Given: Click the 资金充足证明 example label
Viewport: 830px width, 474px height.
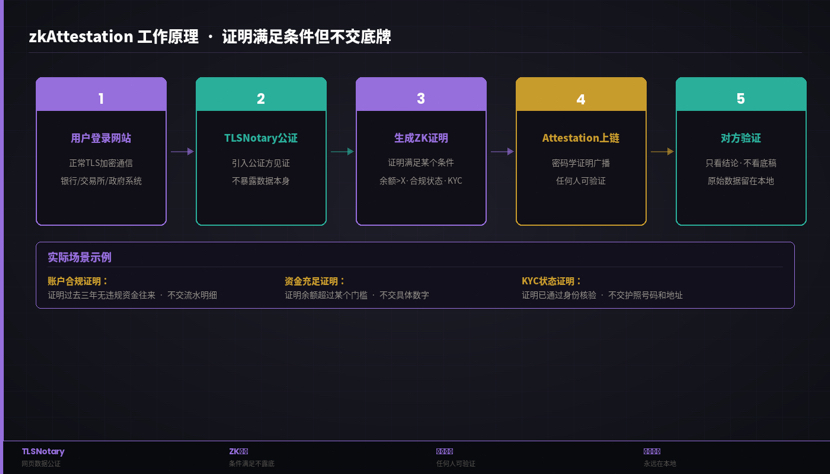Looking at the screenshot, I should tap(315, 281).
